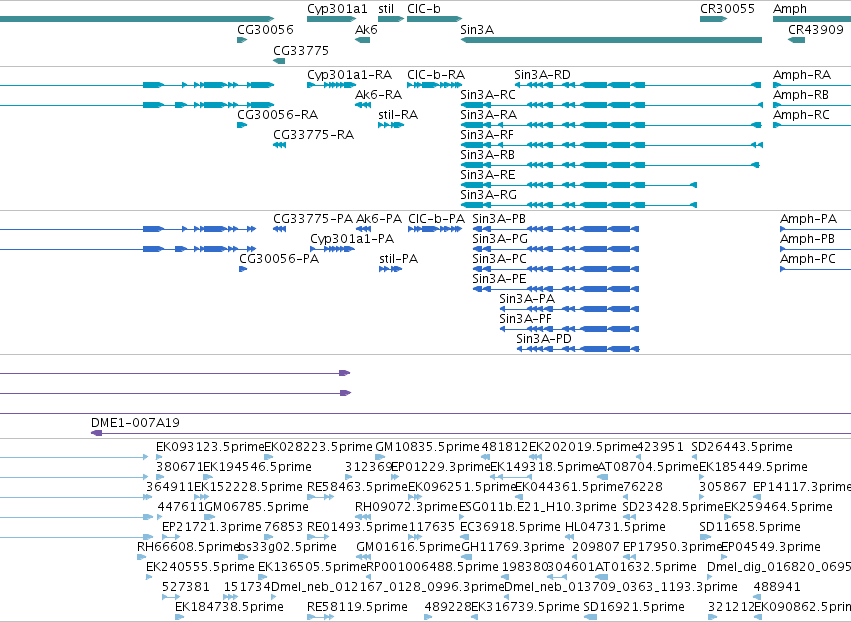This screenshot has width=851, height=622.
Task: Open the Sin3A-PG protein label
Action: click(500, 239)
